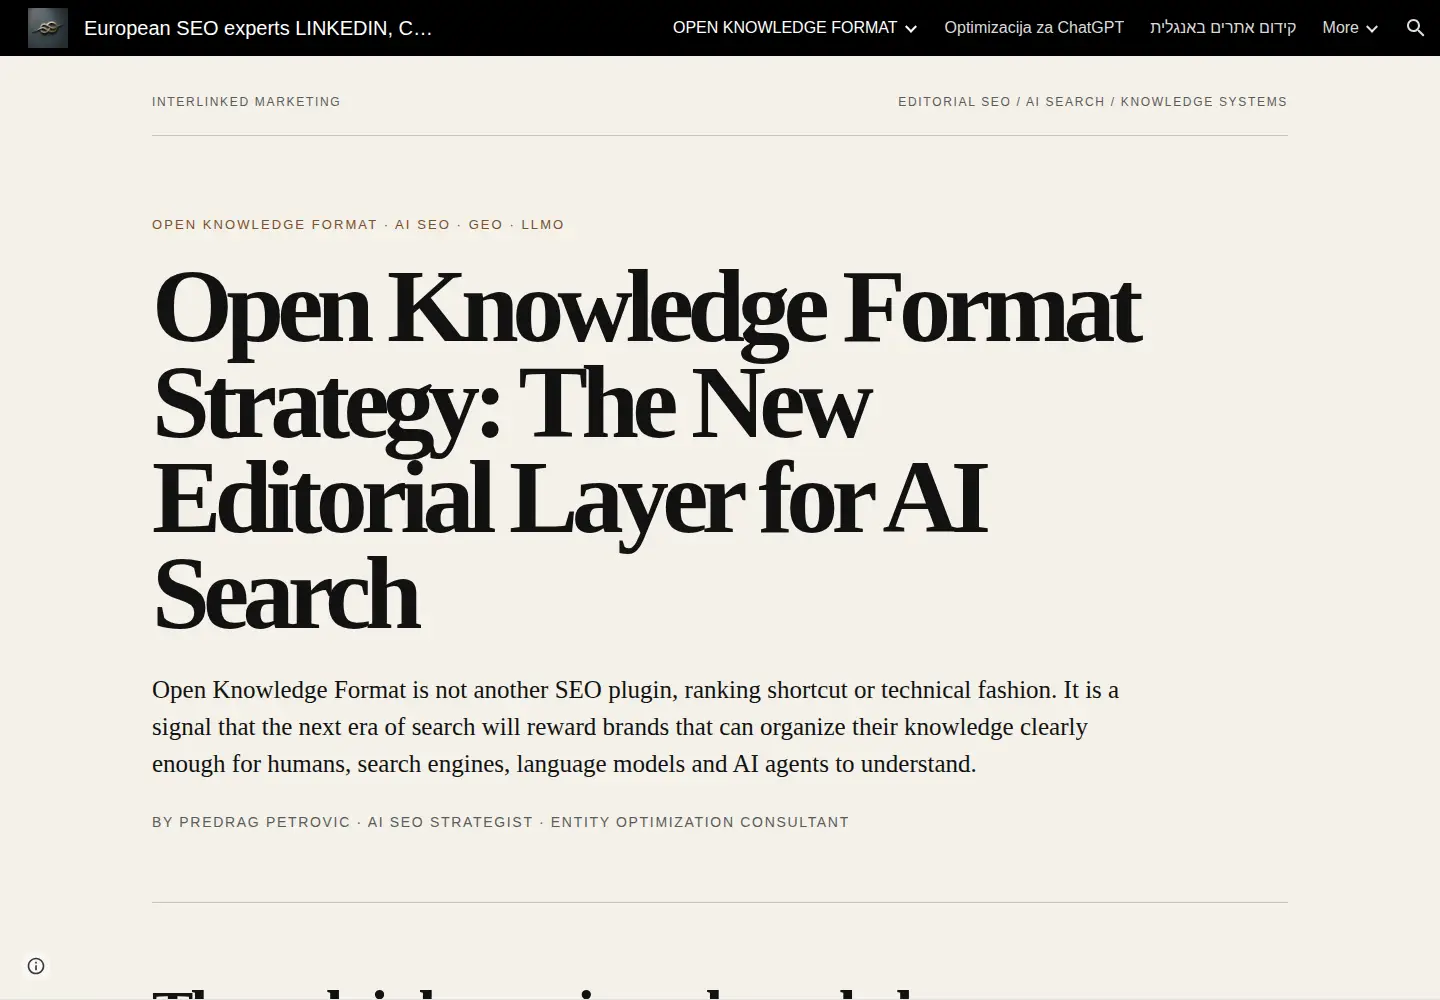
Task: Open the OPEN KNOWLEDGE FORMAT nav item
Action: coord(784,28)
